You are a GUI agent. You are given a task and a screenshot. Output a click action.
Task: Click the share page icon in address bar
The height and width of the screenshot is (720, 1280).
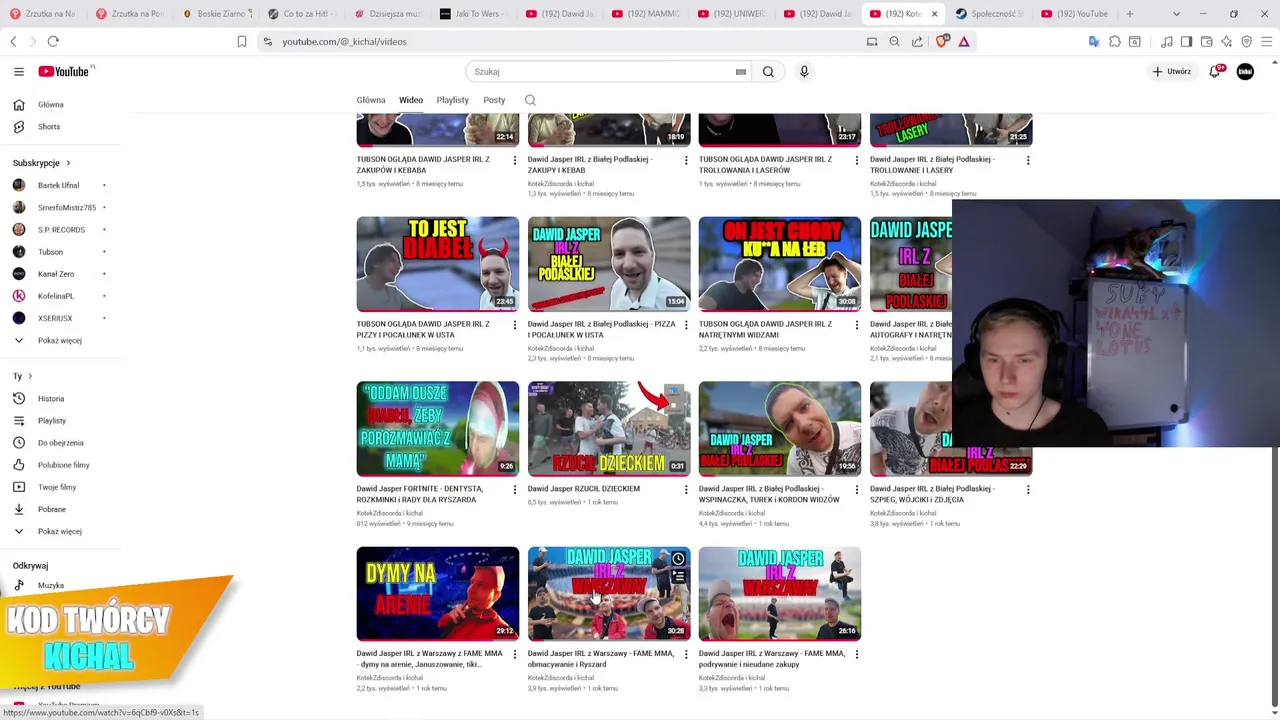917,41
